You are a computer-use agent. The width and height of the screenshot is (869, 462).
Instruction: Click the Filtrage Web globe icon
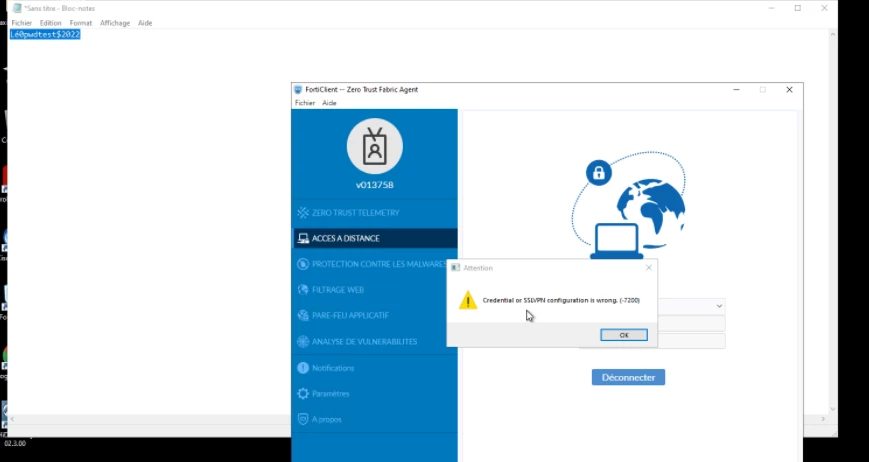[303, 290]
